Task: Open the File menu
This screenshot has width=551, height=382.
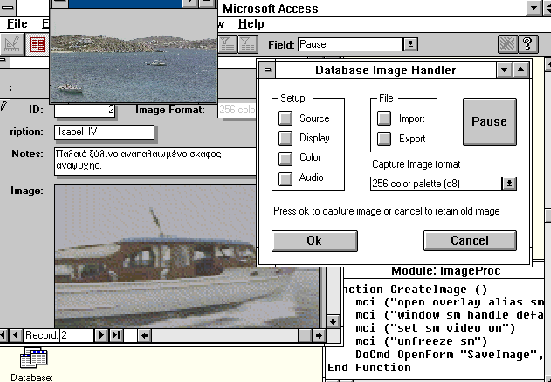Action: [x=17, y=24]
